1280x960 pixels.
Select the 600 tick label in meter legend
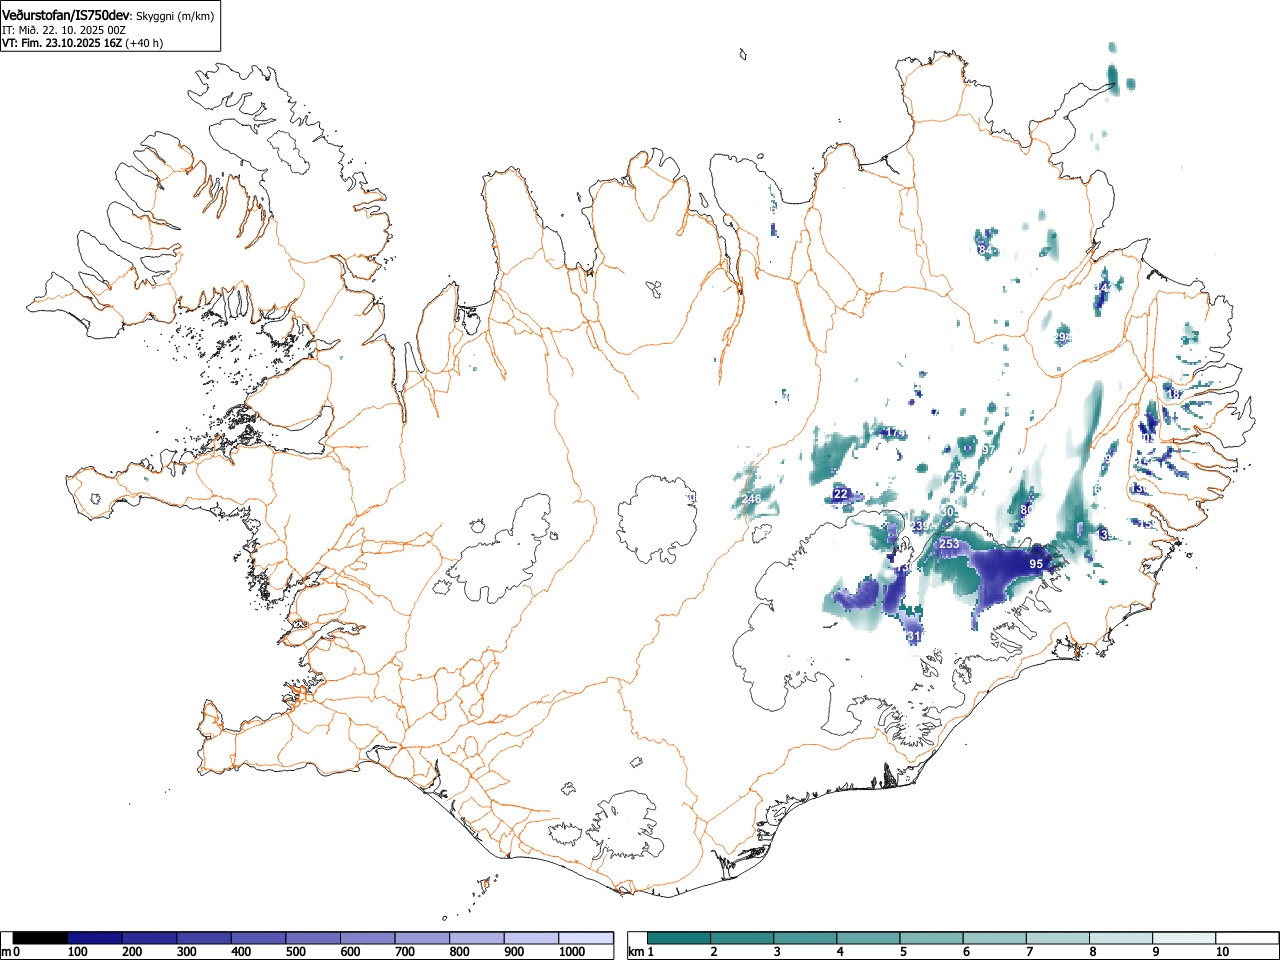tap(350, 952)
